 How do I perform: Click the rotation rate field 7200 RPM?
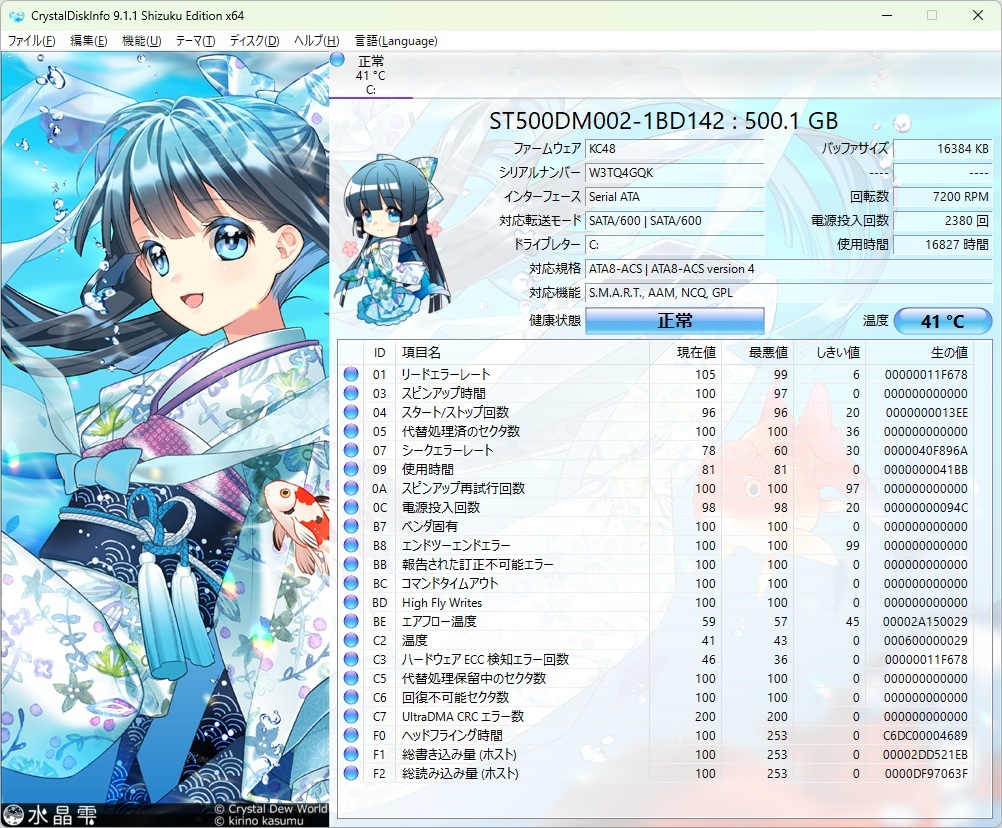[943, 197]
